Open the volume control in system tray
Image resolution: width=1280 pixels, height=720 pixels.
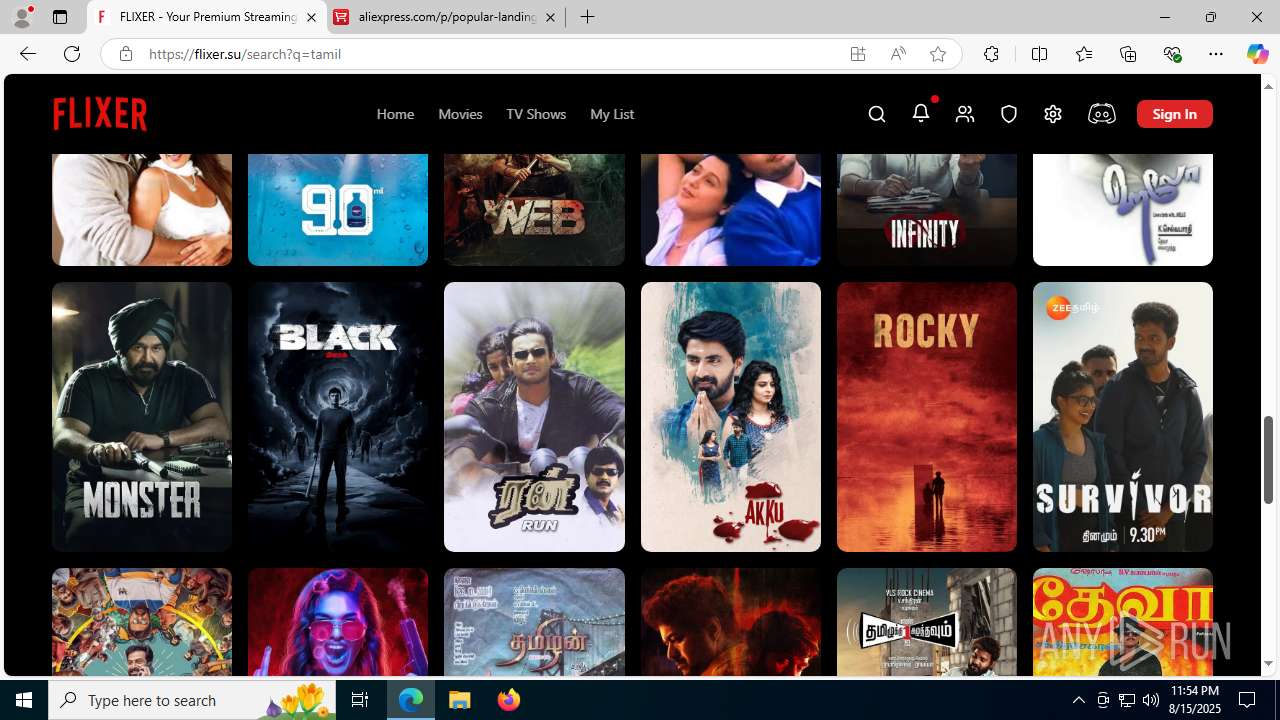click(1150, 700)
